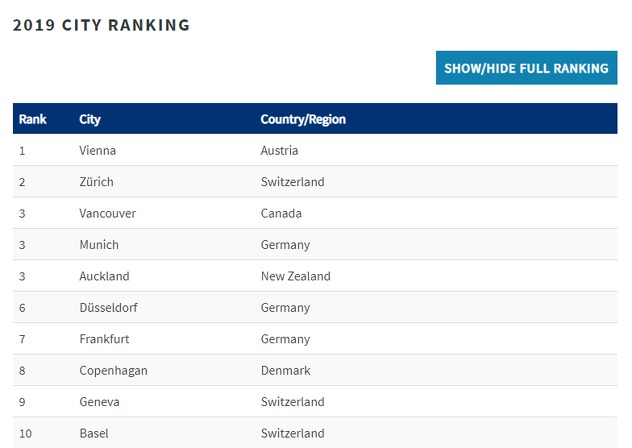Click rank number 1 cell
The height and width of the screenshot is (448, 632).
[x=22, y=151]
